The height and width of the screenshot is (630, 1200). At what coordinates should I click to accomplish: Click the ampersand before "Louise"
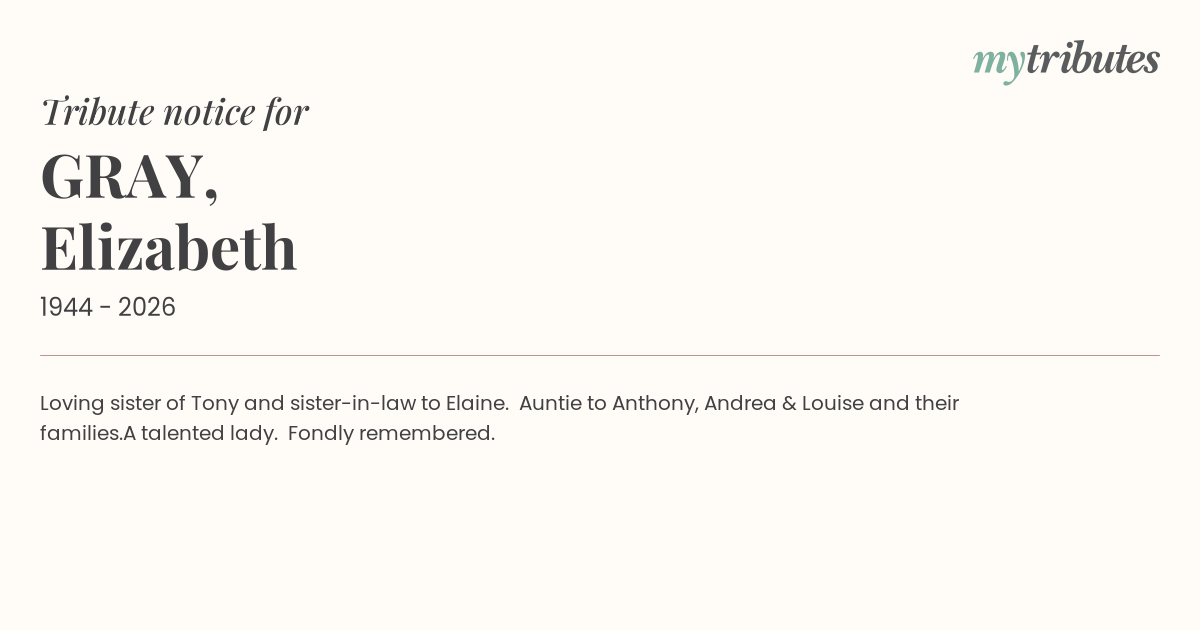pyautogui.click(x=789, y=404)
